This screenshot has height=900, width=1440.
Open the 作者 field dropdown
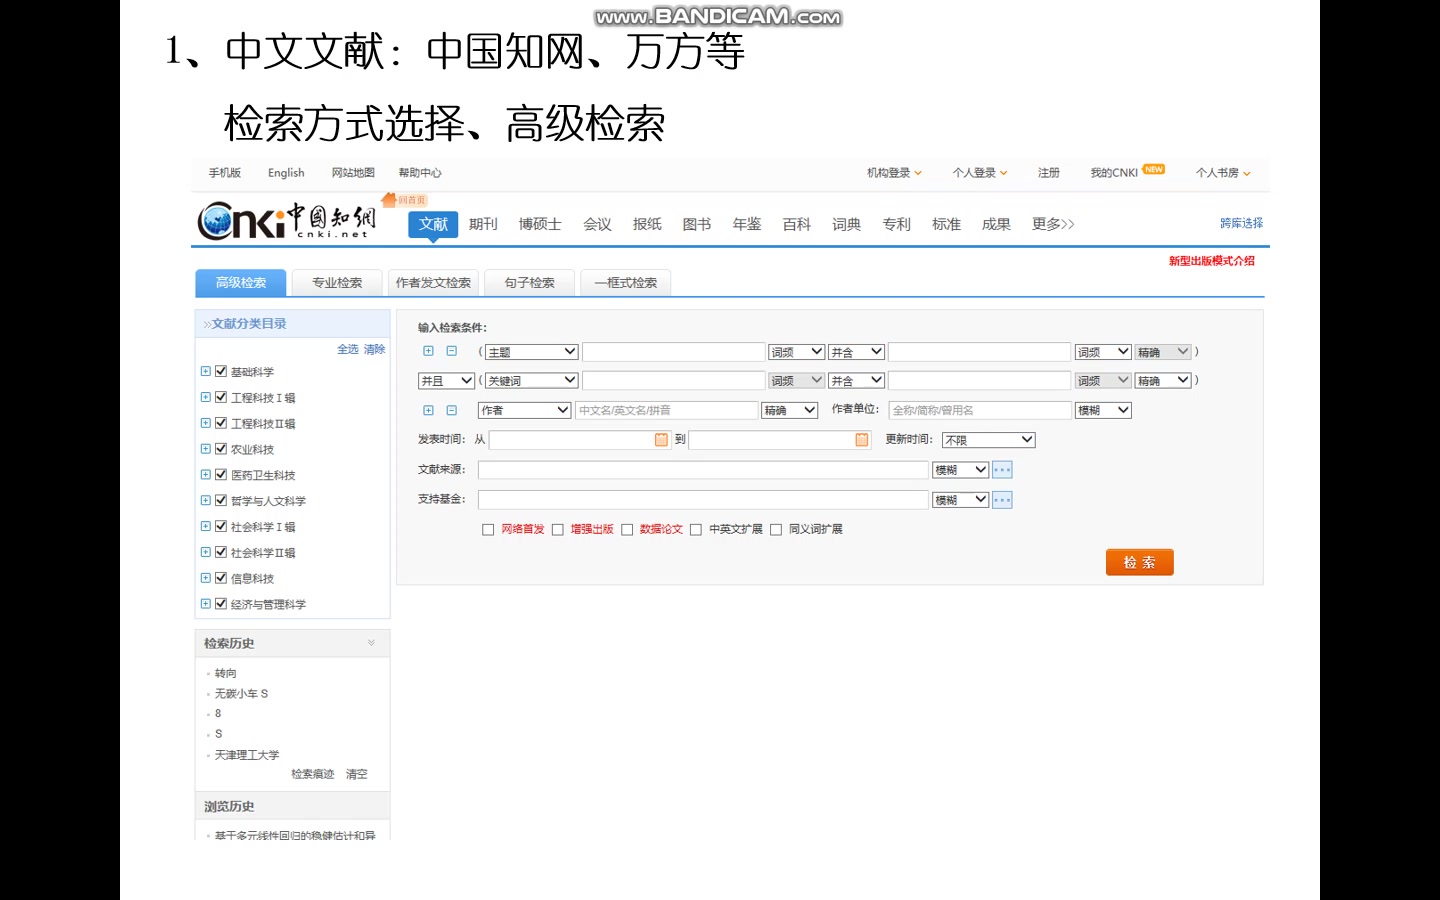524,410
